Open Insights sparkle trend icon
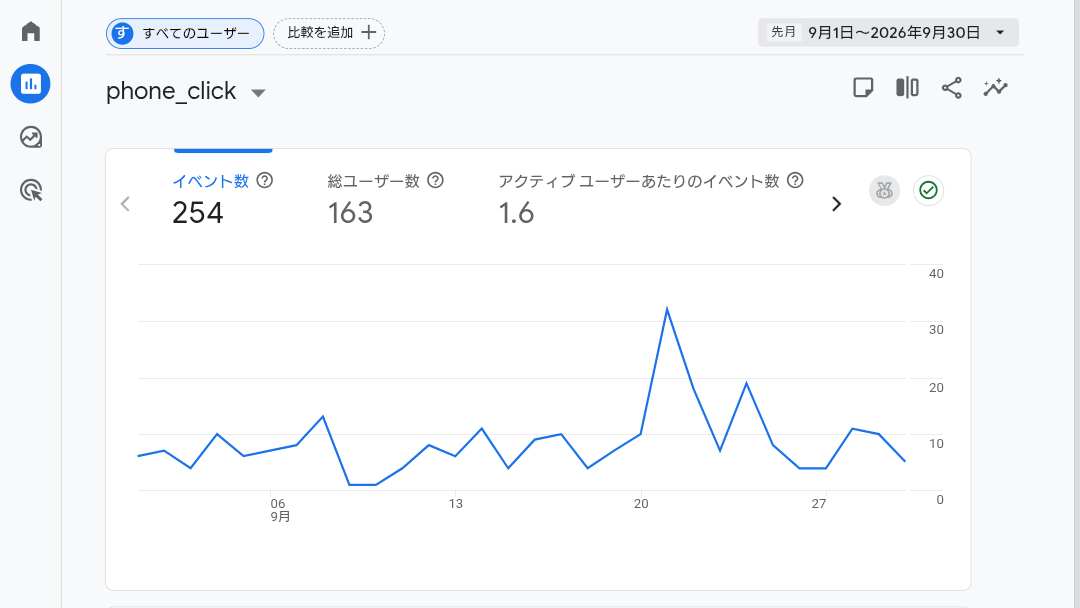1080x608 pixels. pos(995,88)
